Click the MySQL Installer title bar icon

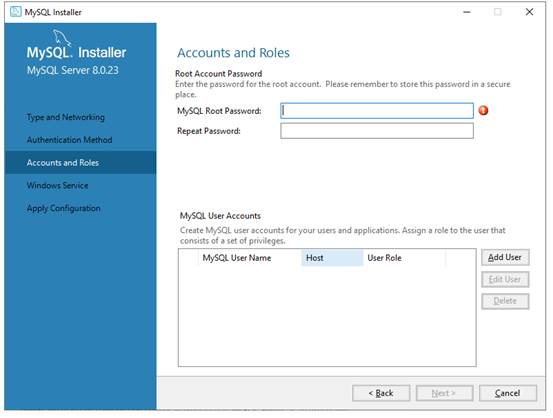pos(16,12)
